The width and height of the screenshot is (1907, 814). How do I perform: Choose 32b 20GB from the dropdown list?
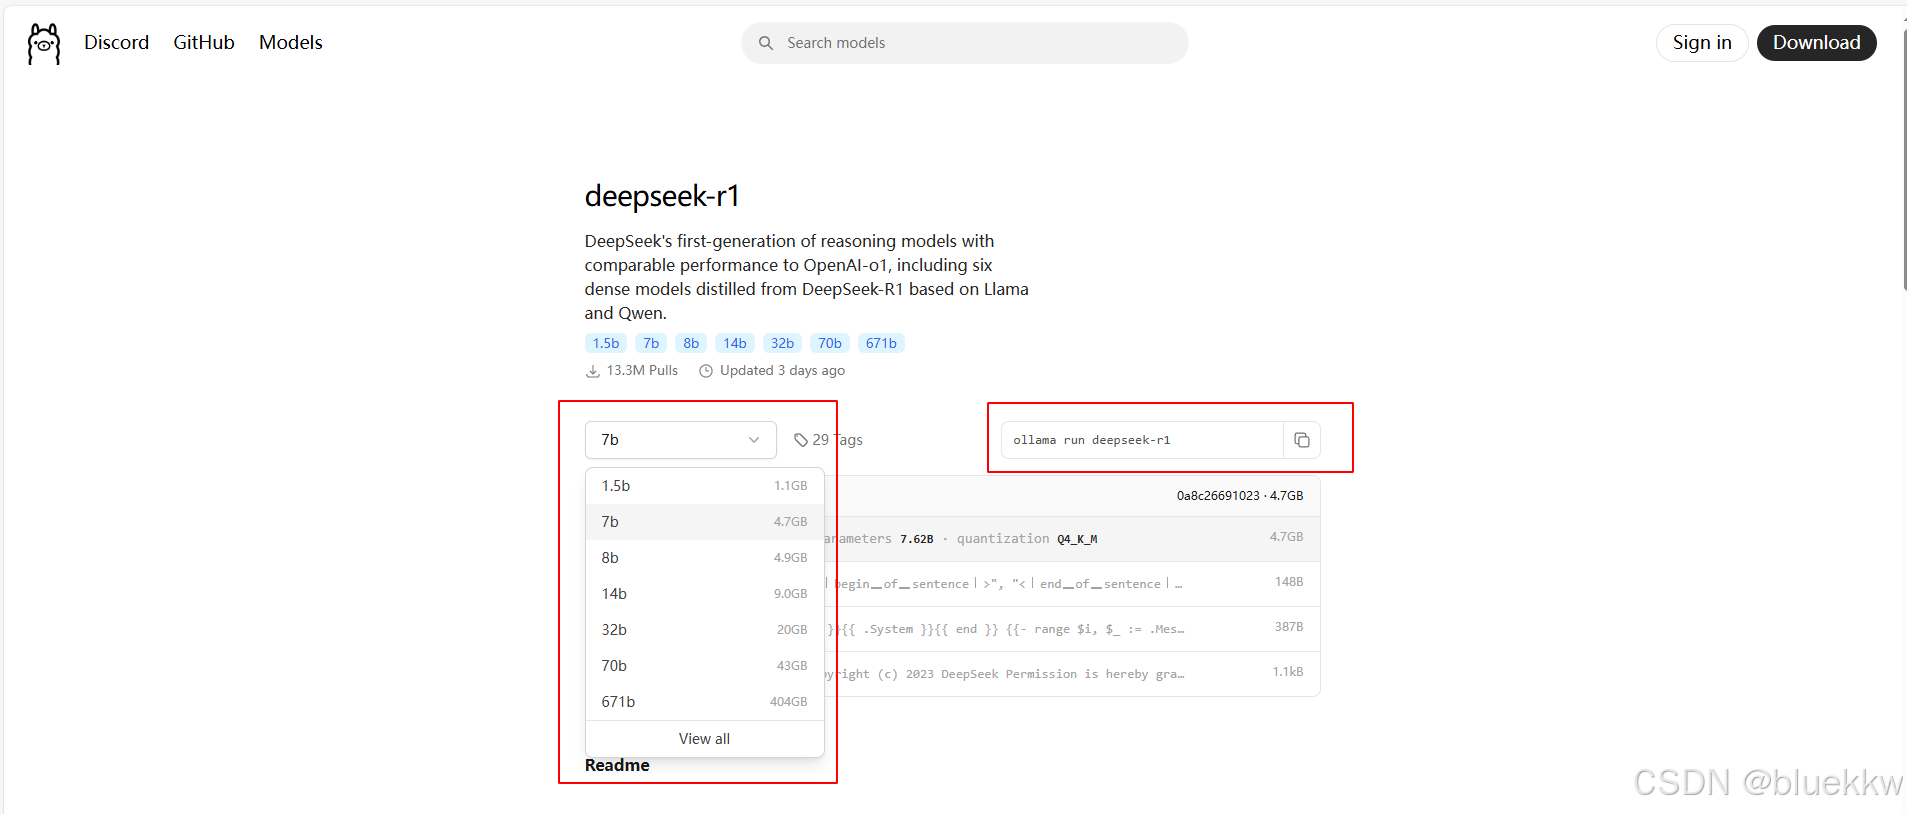(705, 630)
